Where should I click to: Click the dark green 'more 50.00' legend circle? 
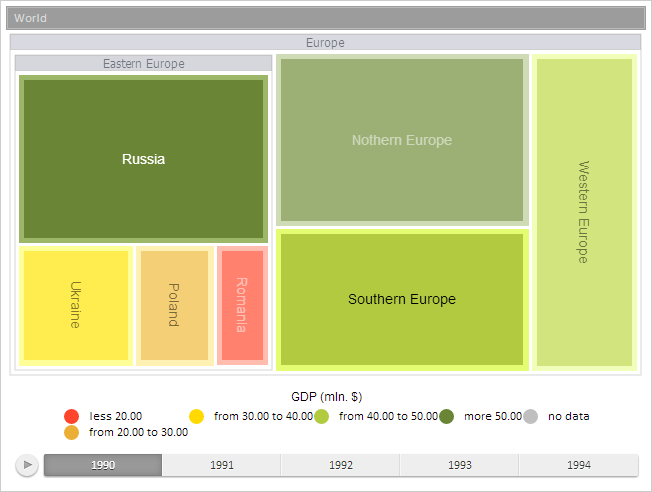446,416
